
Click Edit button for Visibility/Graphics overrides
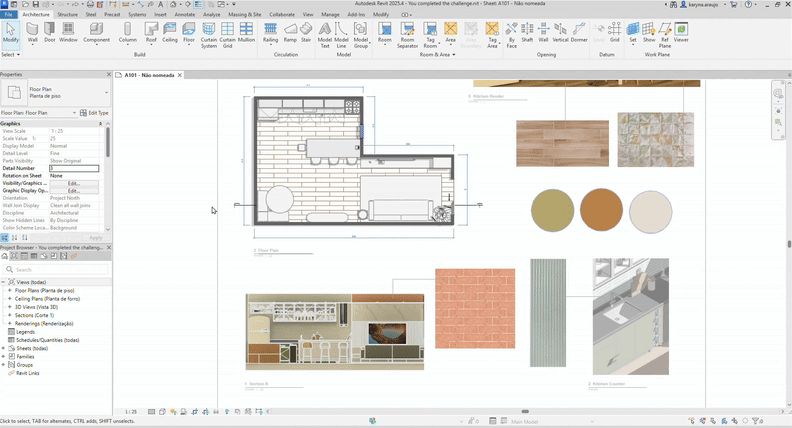coord(74,184)
